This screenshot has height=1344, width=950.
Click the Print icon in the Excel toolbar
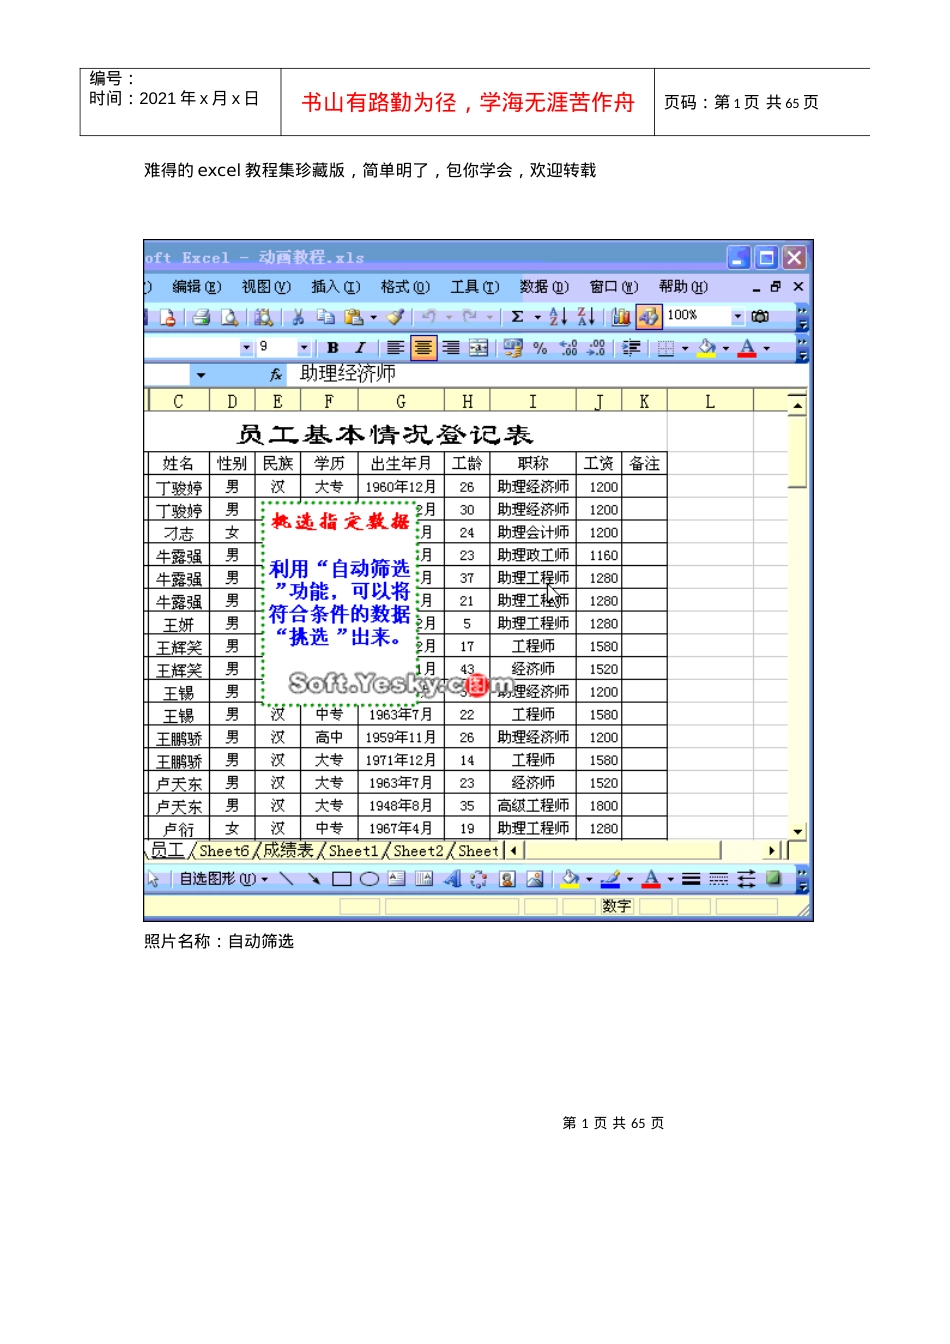click(201, 317)
